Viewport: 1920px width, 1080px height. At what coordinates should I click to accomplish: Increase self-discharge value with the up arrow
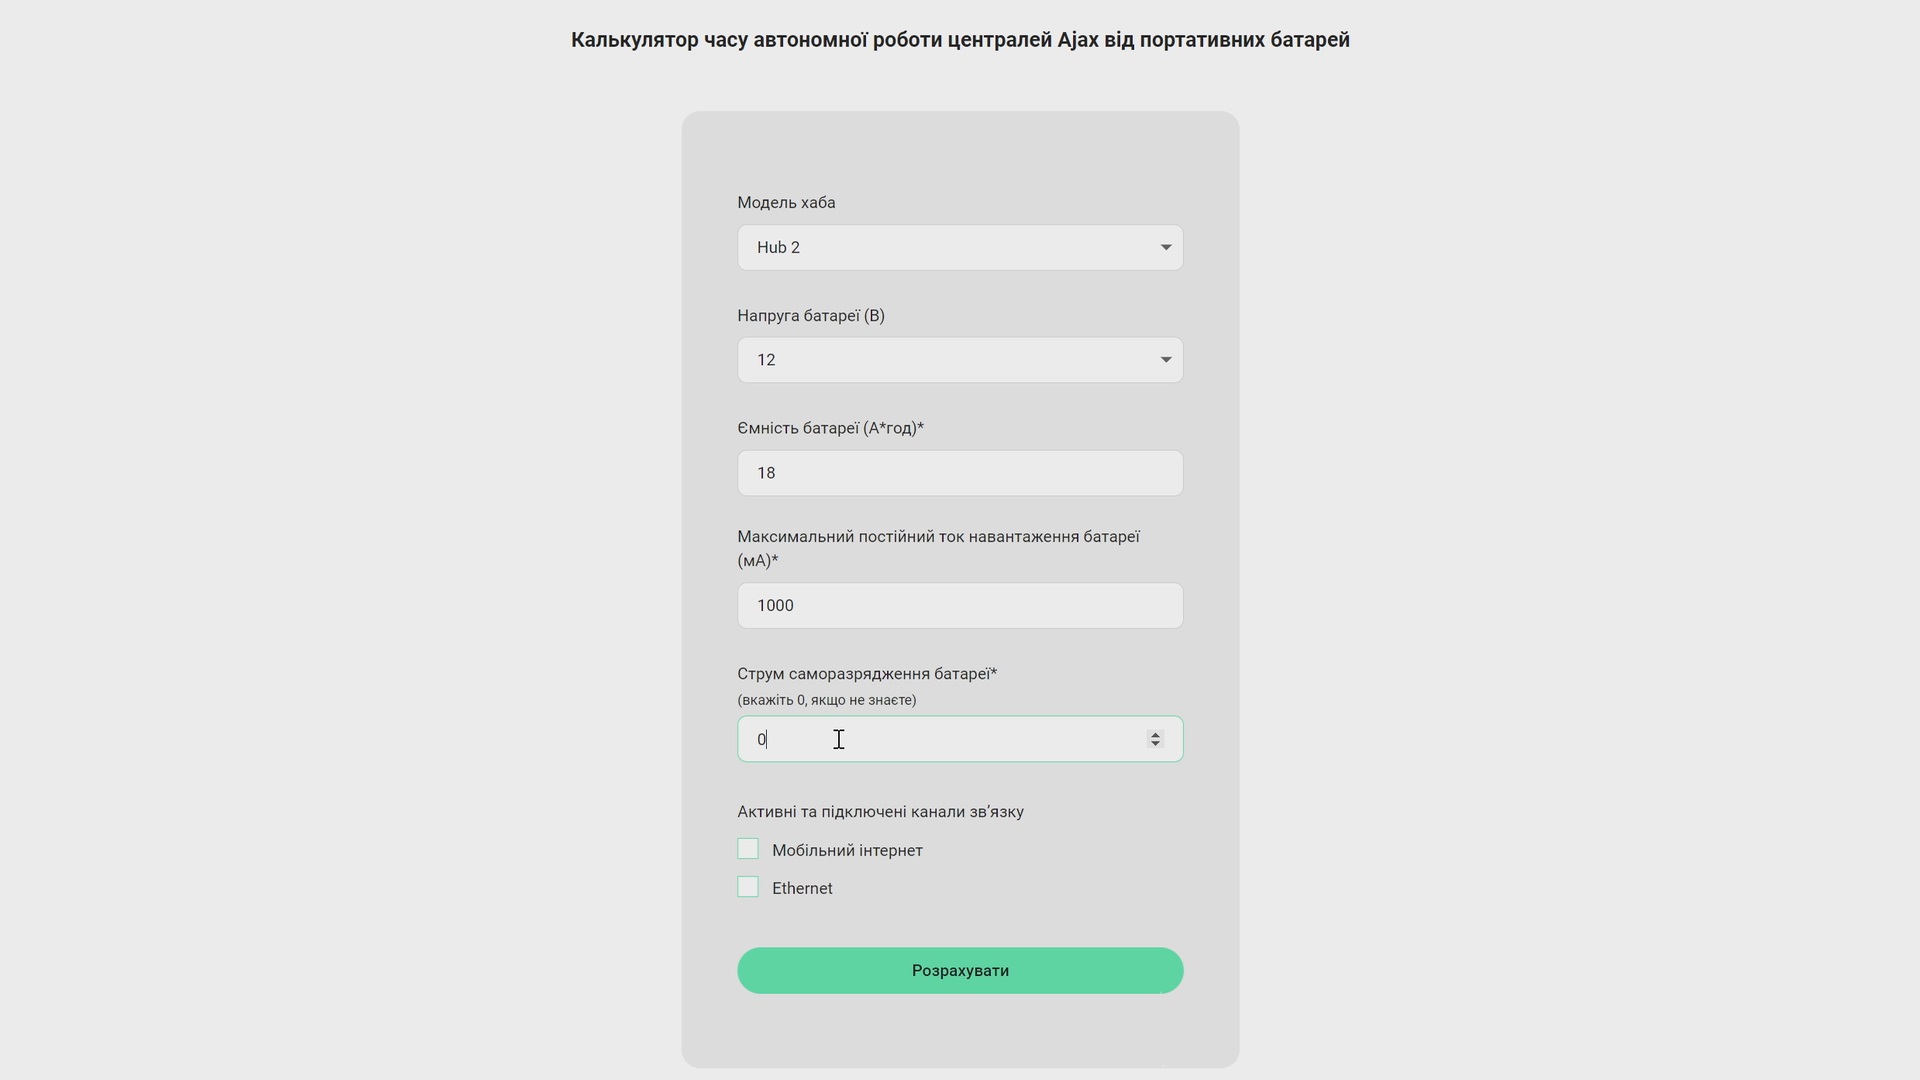pyautogui.click(x=1155, y=734)
